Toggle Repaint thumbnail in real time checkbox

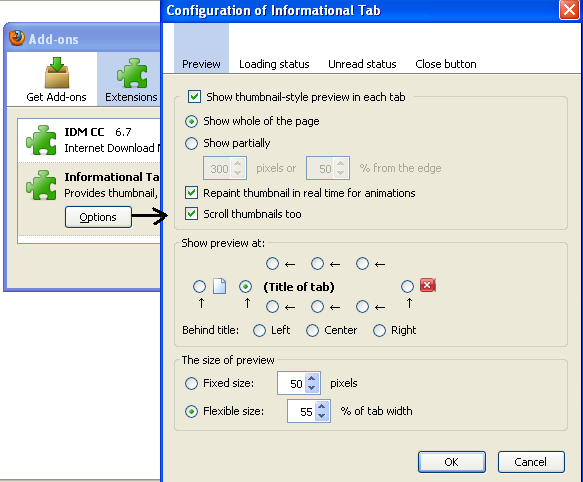(191, 193)
